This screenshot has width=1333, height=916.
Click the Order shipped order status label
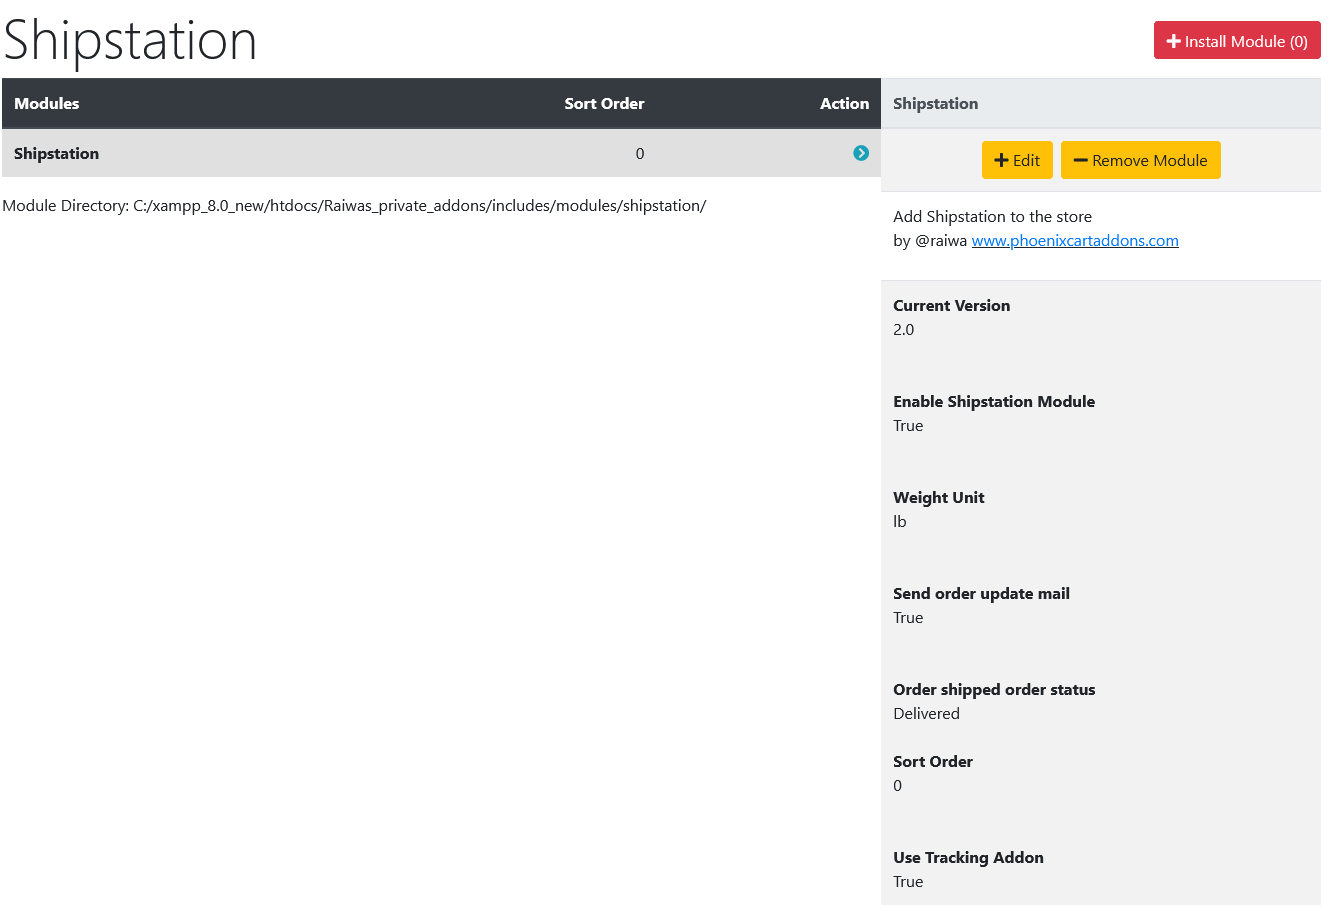click(994, 689)
